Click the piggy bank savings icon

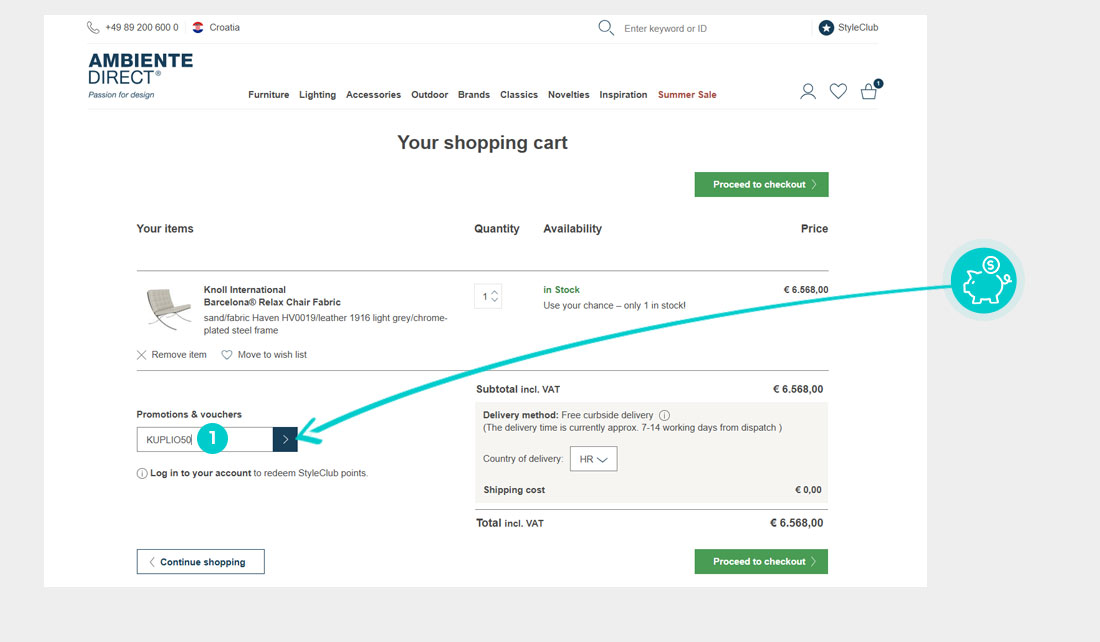(x=984, y=280)
